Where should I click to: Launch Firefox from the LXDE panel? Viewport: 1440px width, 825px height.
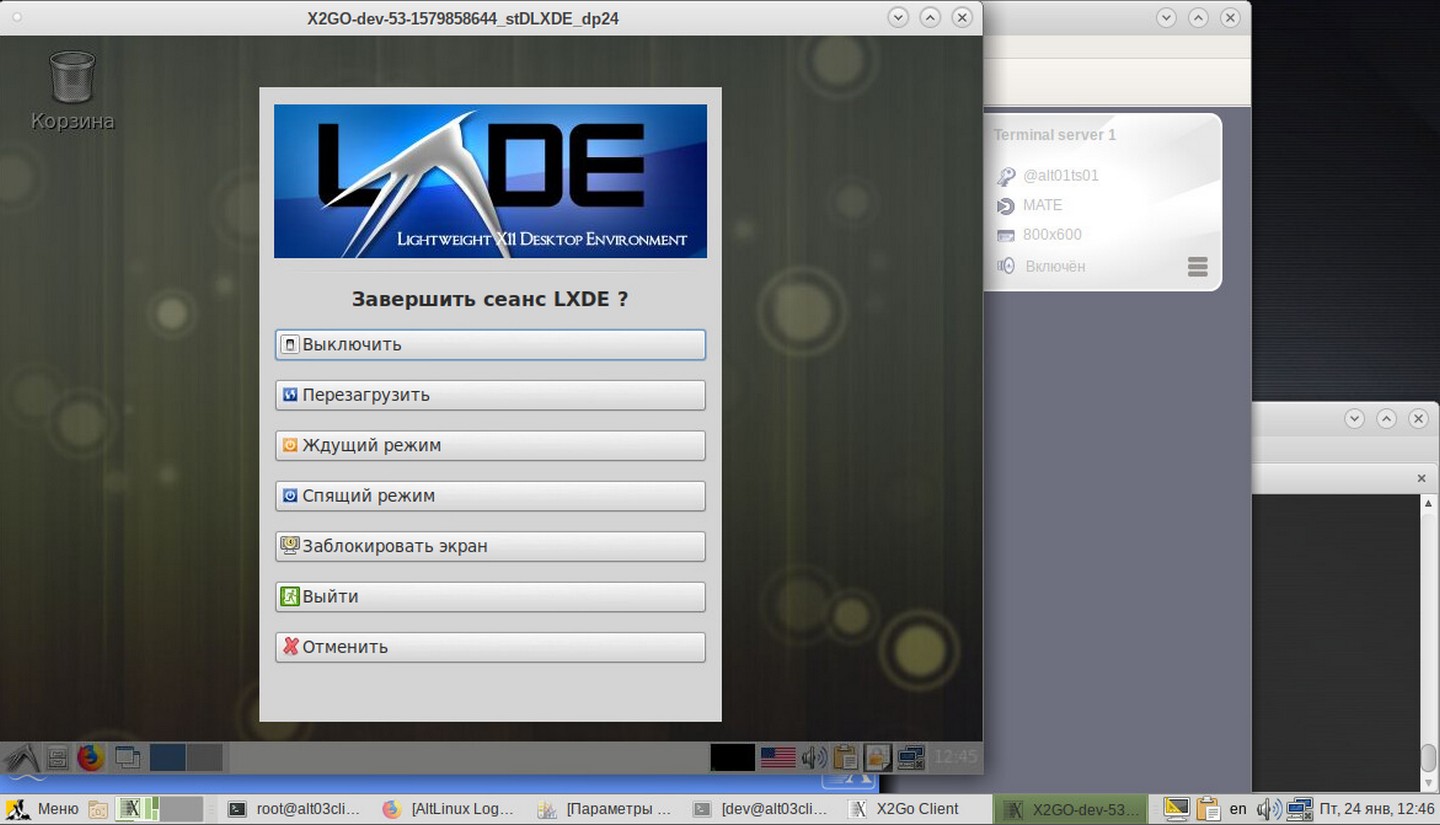pyautogui.click(x=91, y=757)
